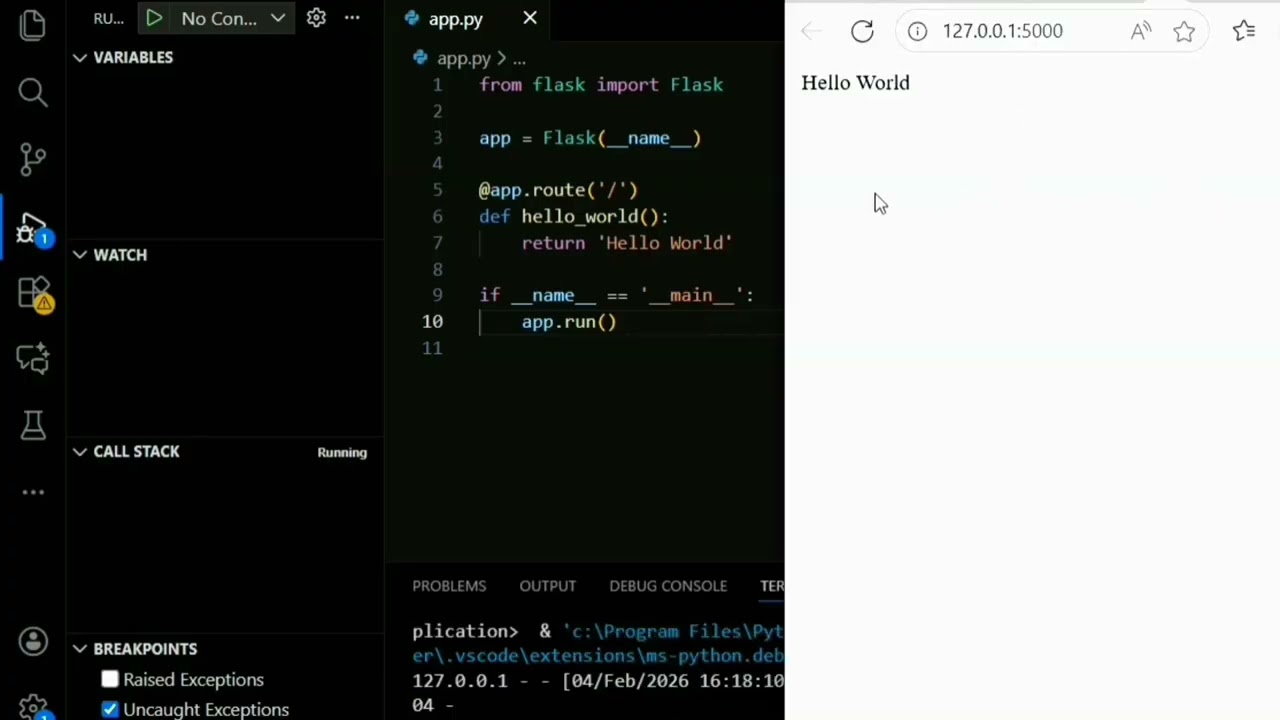The image size is (1280, 720).
Task: Open the Extensions icon with warning badge
Action: (34, 294)
